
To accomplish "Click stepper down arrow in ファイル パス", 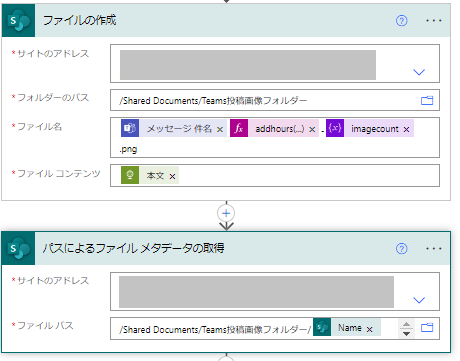I will click(x=406, y=333).
